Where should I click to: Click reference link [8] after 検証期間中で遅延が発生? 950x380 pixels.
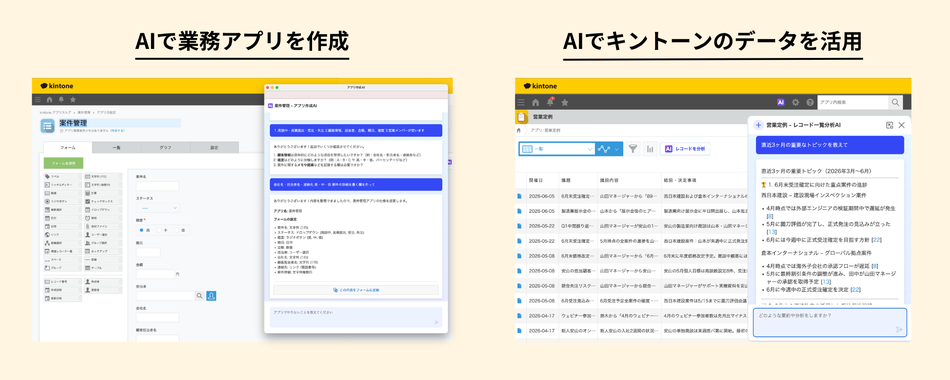[x=770, y=216]
